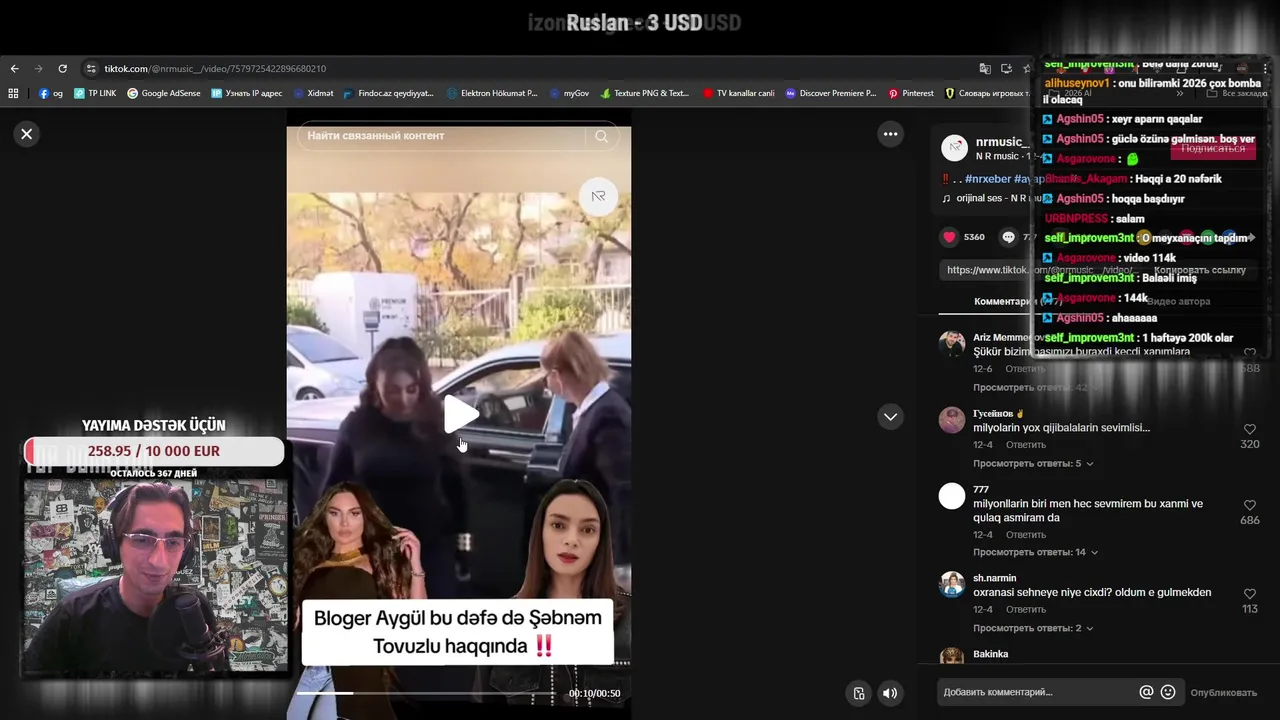This screenshot has height=720, width=1280.
Task: Open the Bakinka commenter name
Action: click(x=990, y=654)
